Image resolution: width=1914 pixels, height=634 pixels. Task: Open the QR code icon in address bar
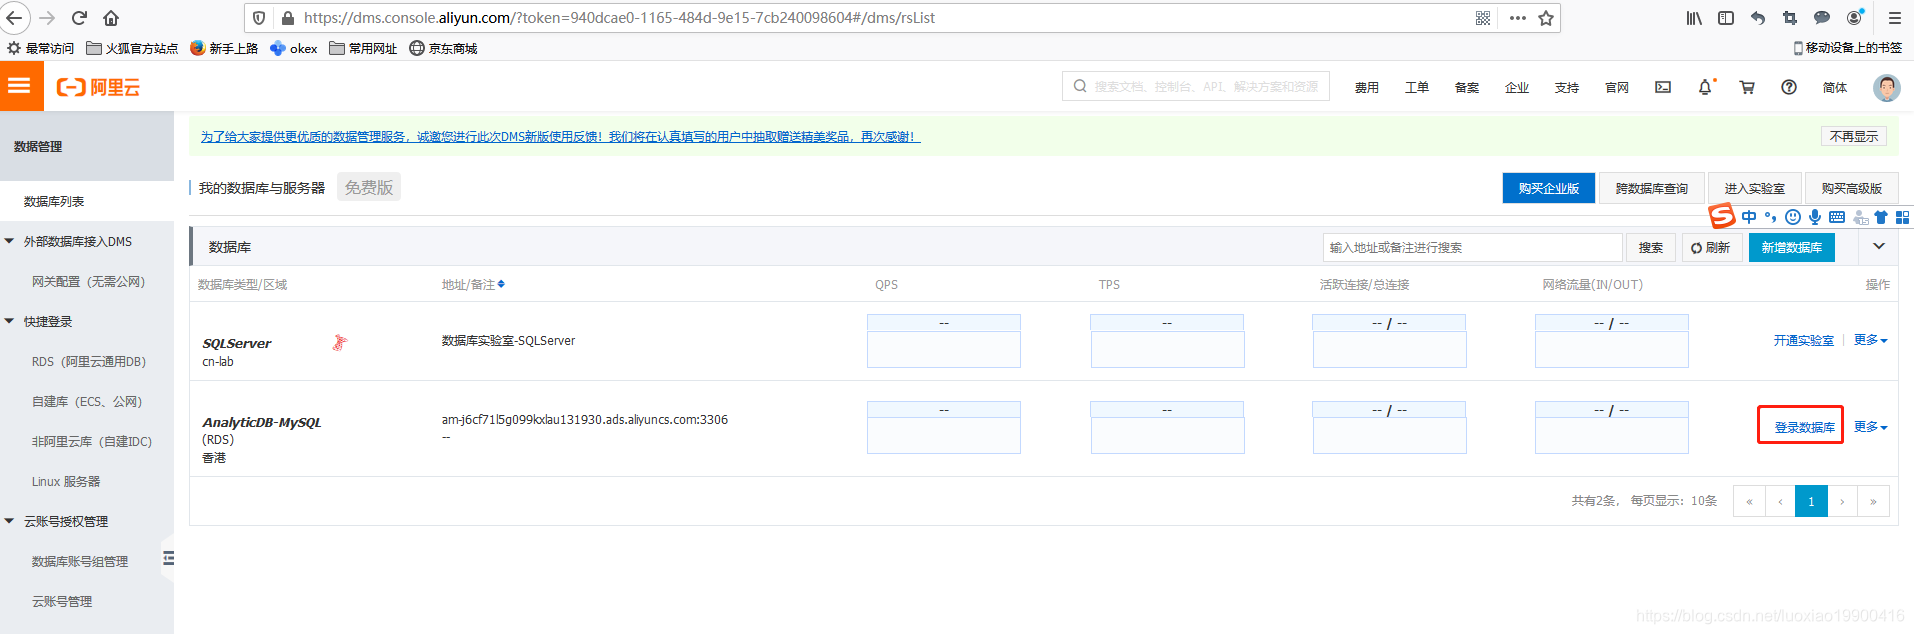[1483, 18]
